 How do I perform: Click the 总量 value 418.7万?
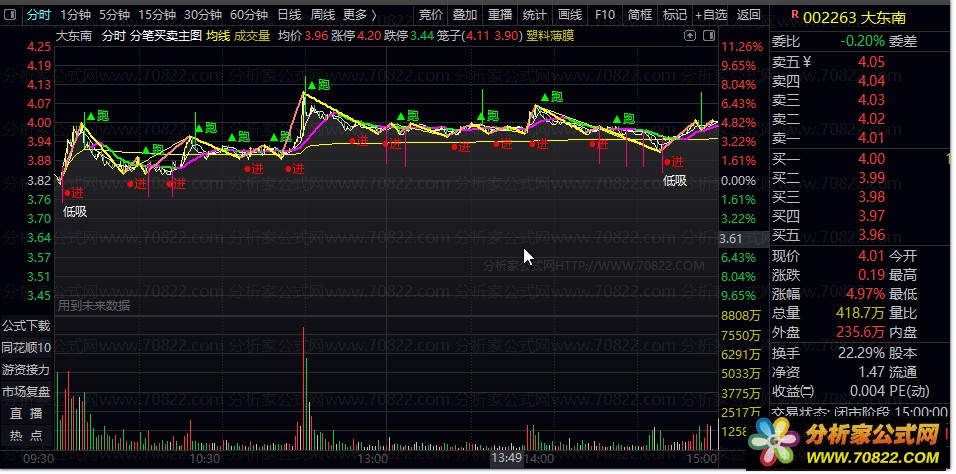tap(860, 313)
